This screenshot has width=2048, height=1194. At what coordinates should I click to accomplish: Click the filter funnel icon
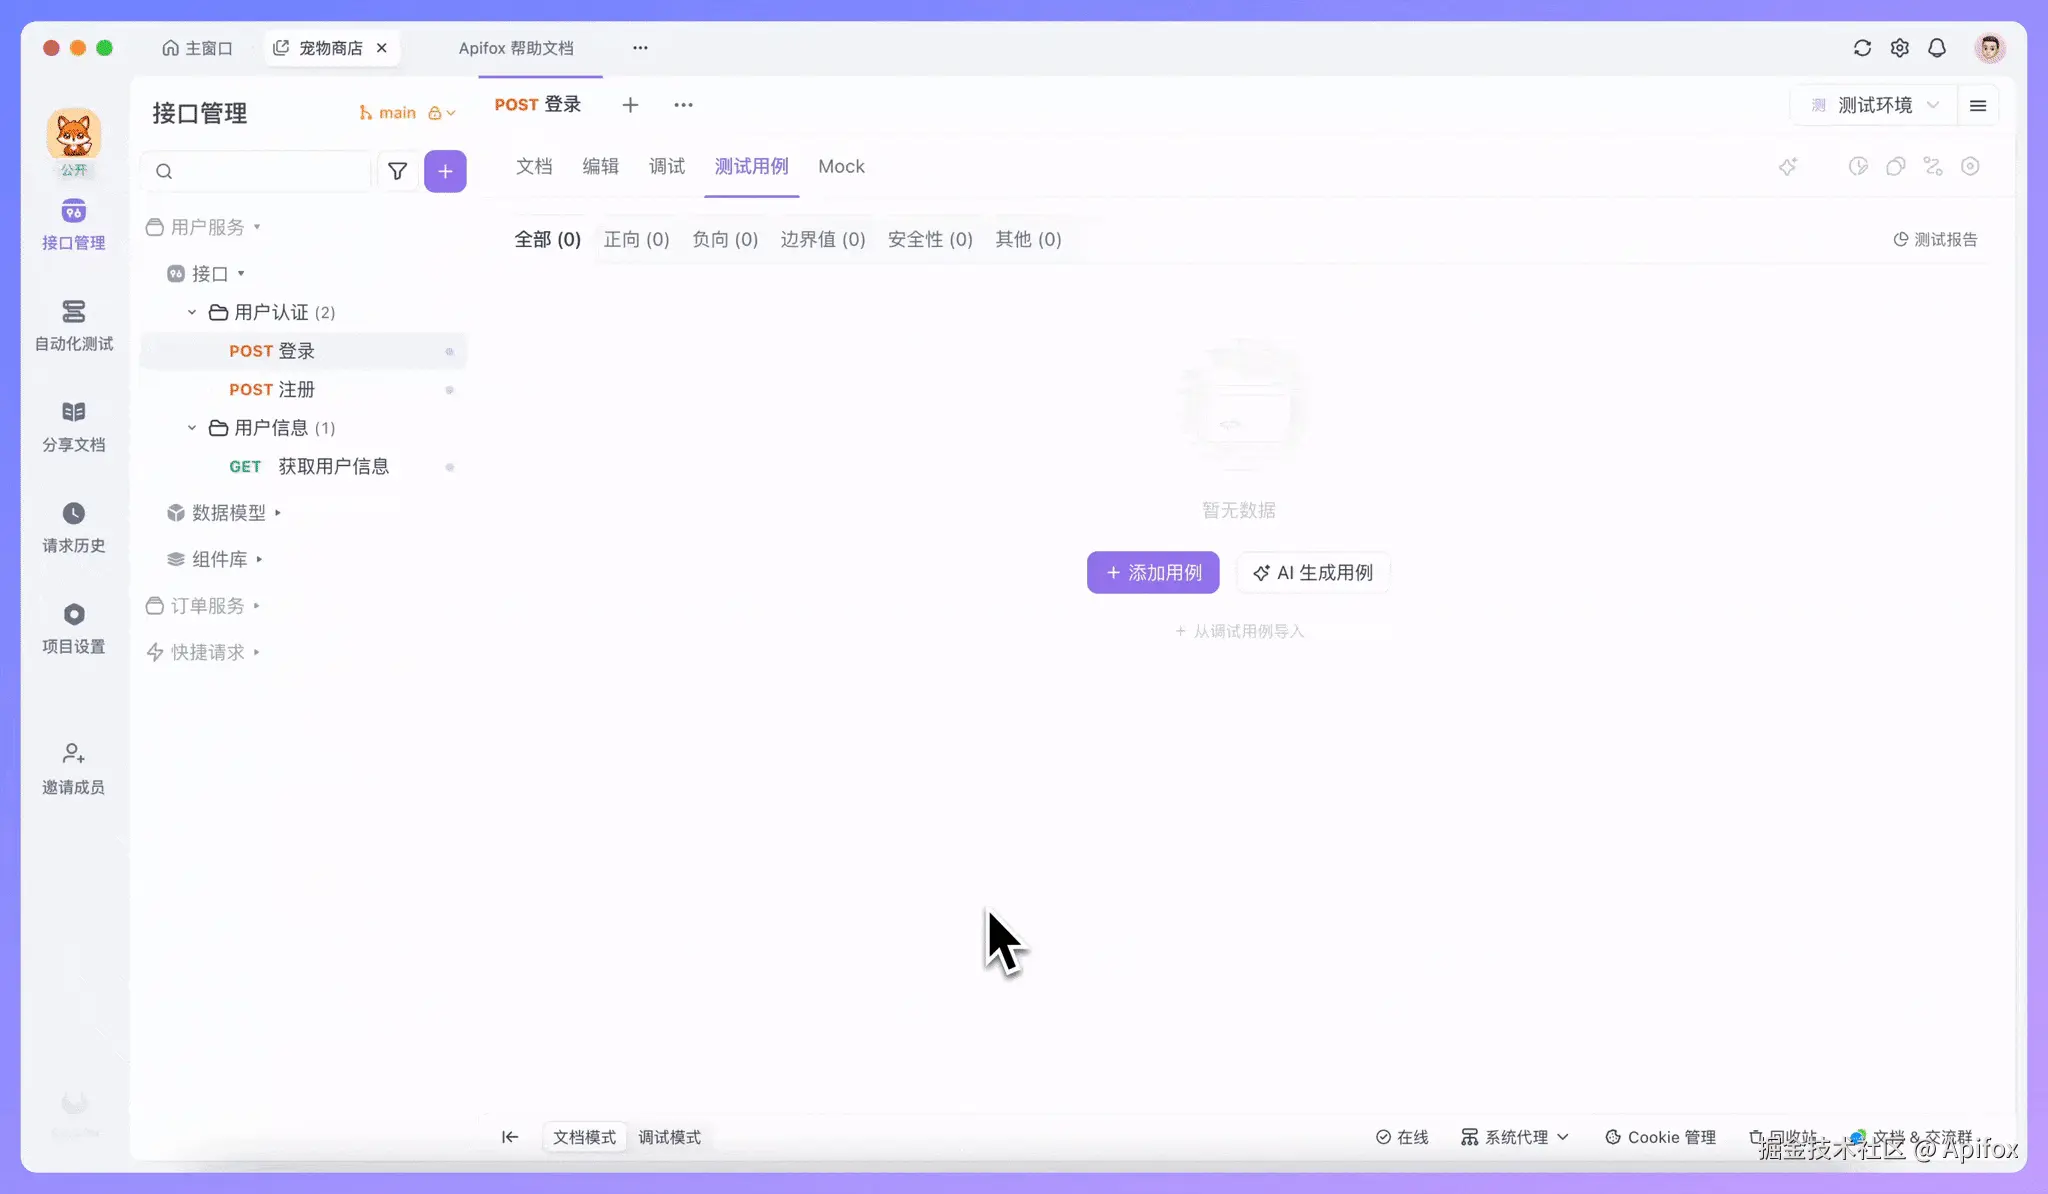pos(397,171)
